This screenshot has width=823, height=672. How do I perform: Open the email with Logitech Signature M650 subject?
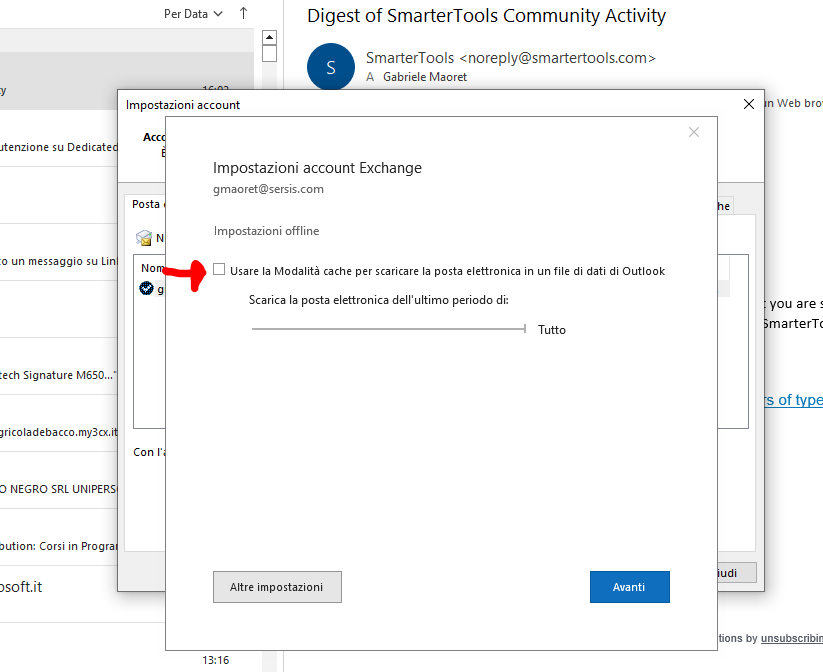point(58,366)
